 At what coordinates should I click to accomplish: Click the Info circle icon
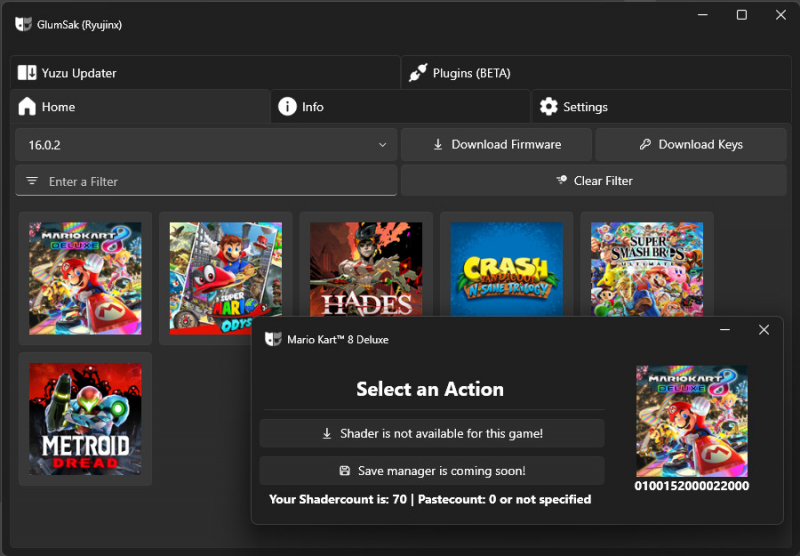[x=287, y=107]
